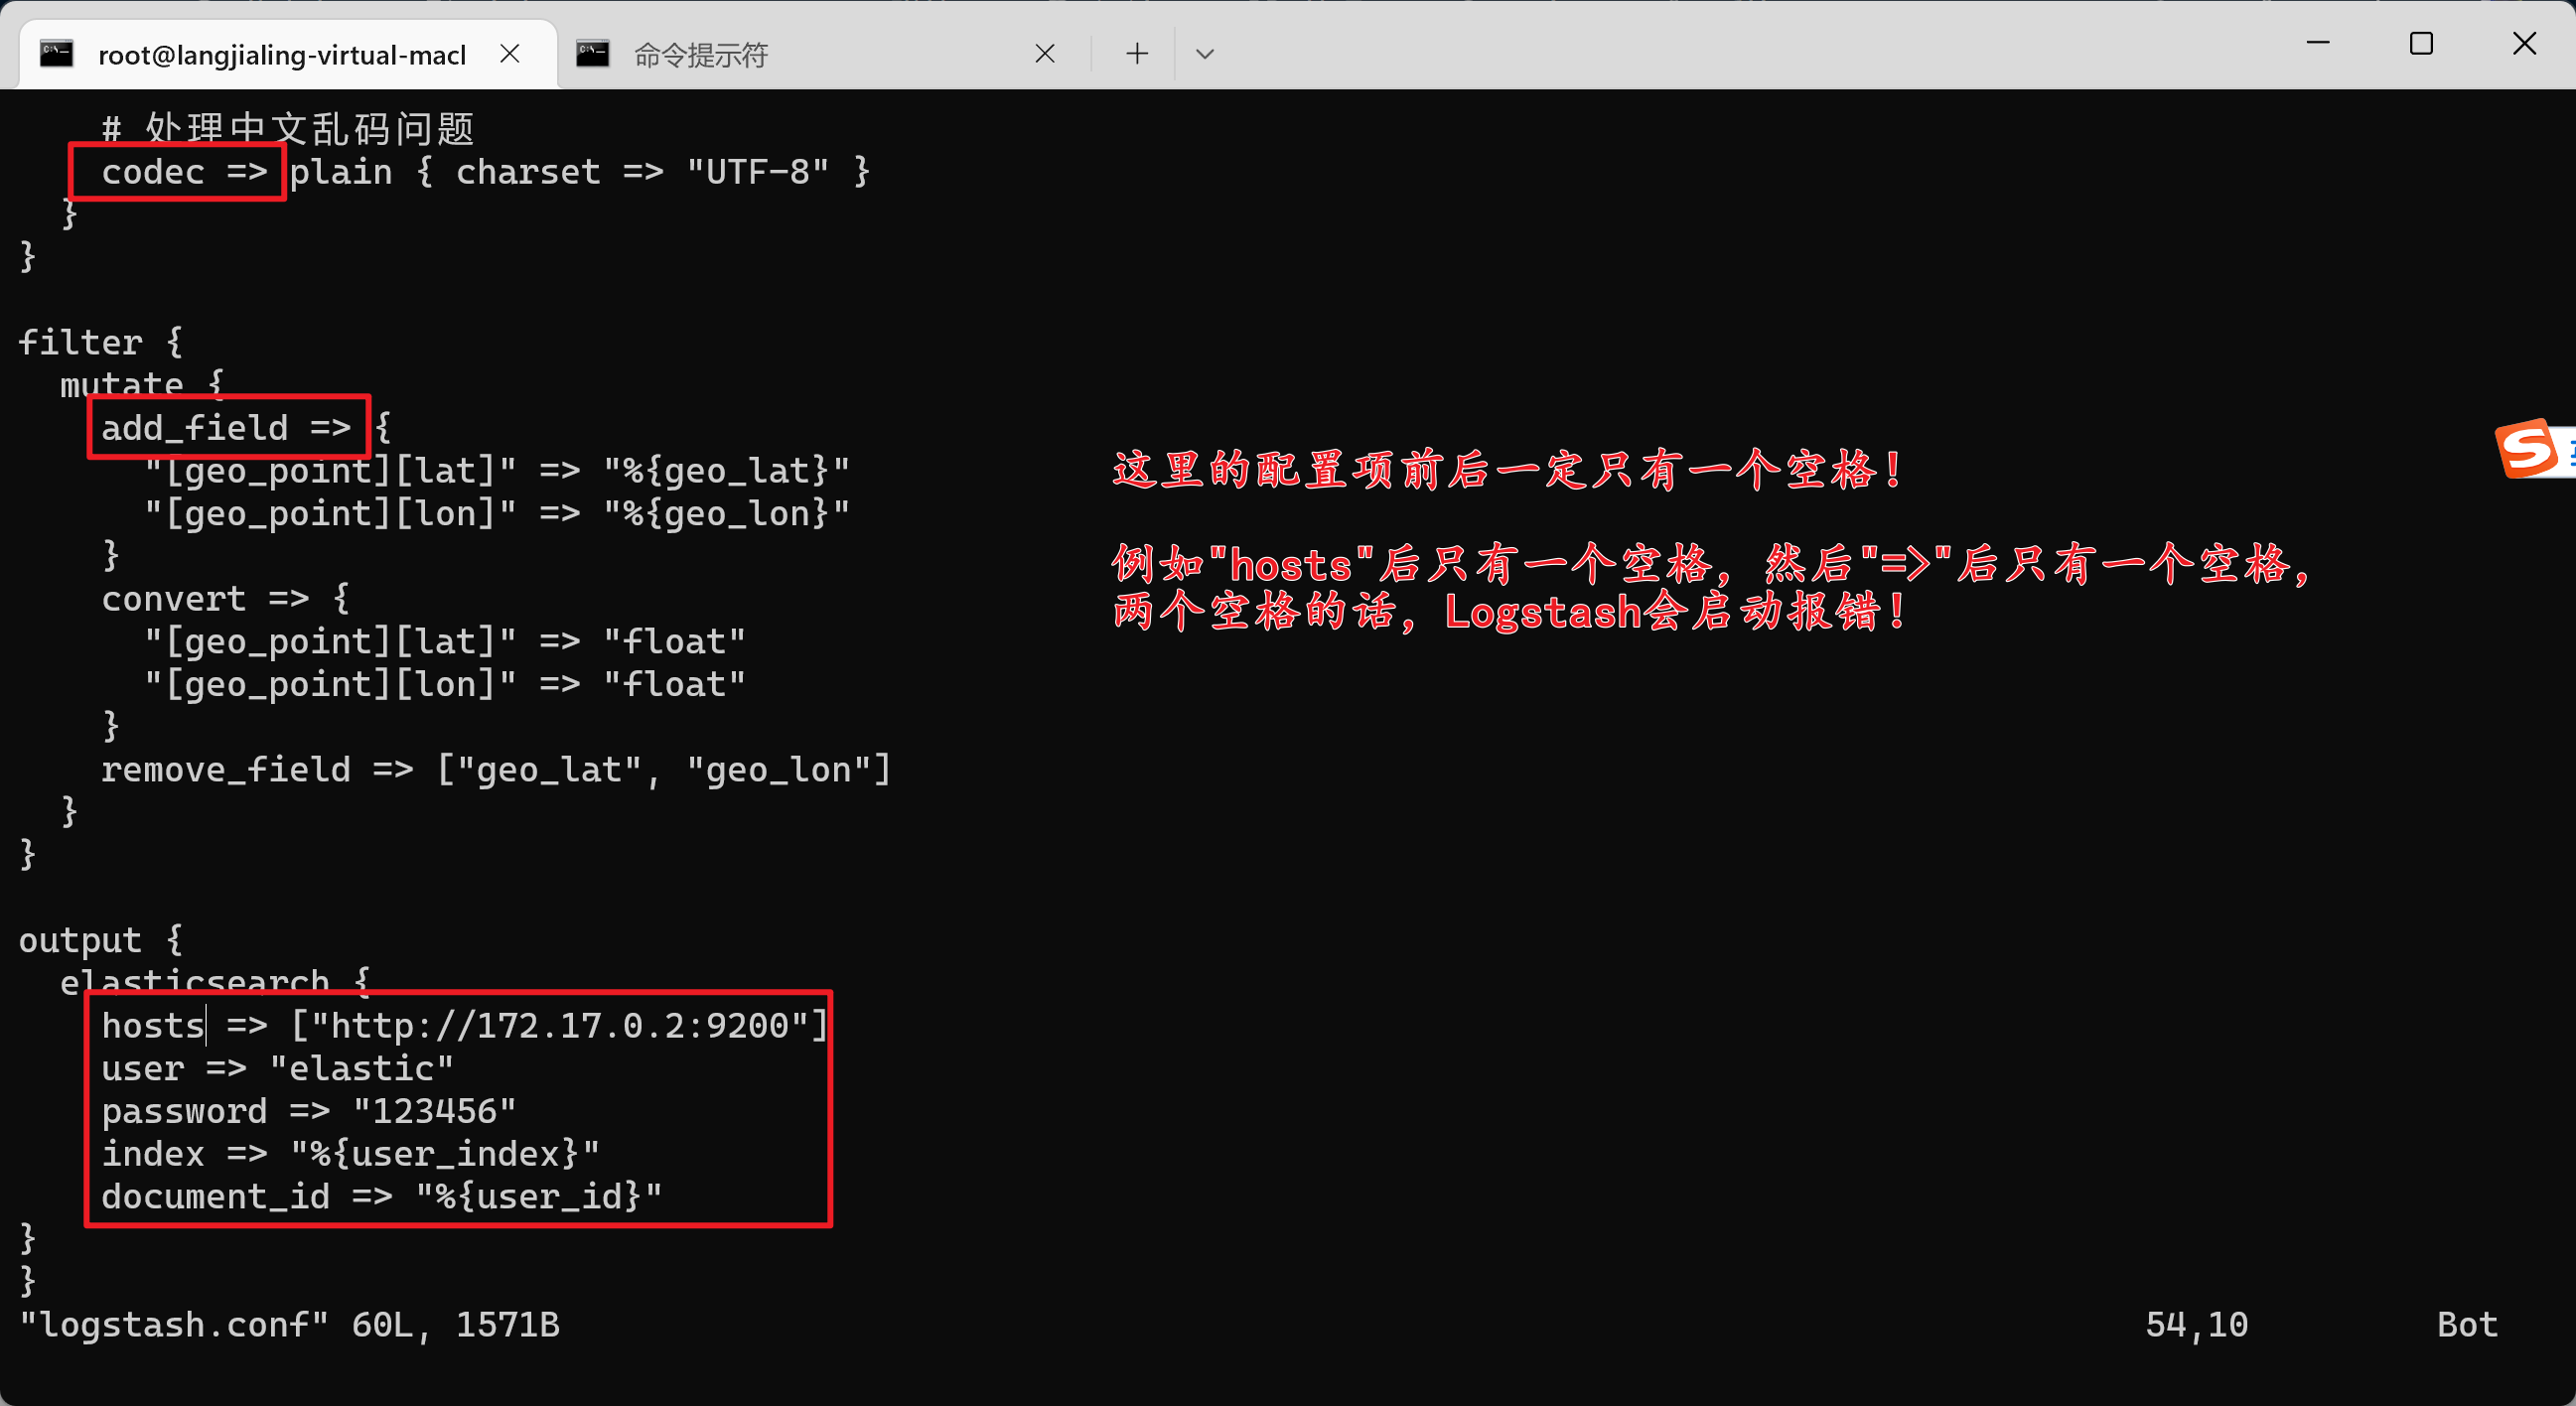Click the index value "%{user_index}"
The image size is (2576, 1406).
point(445,1153)
